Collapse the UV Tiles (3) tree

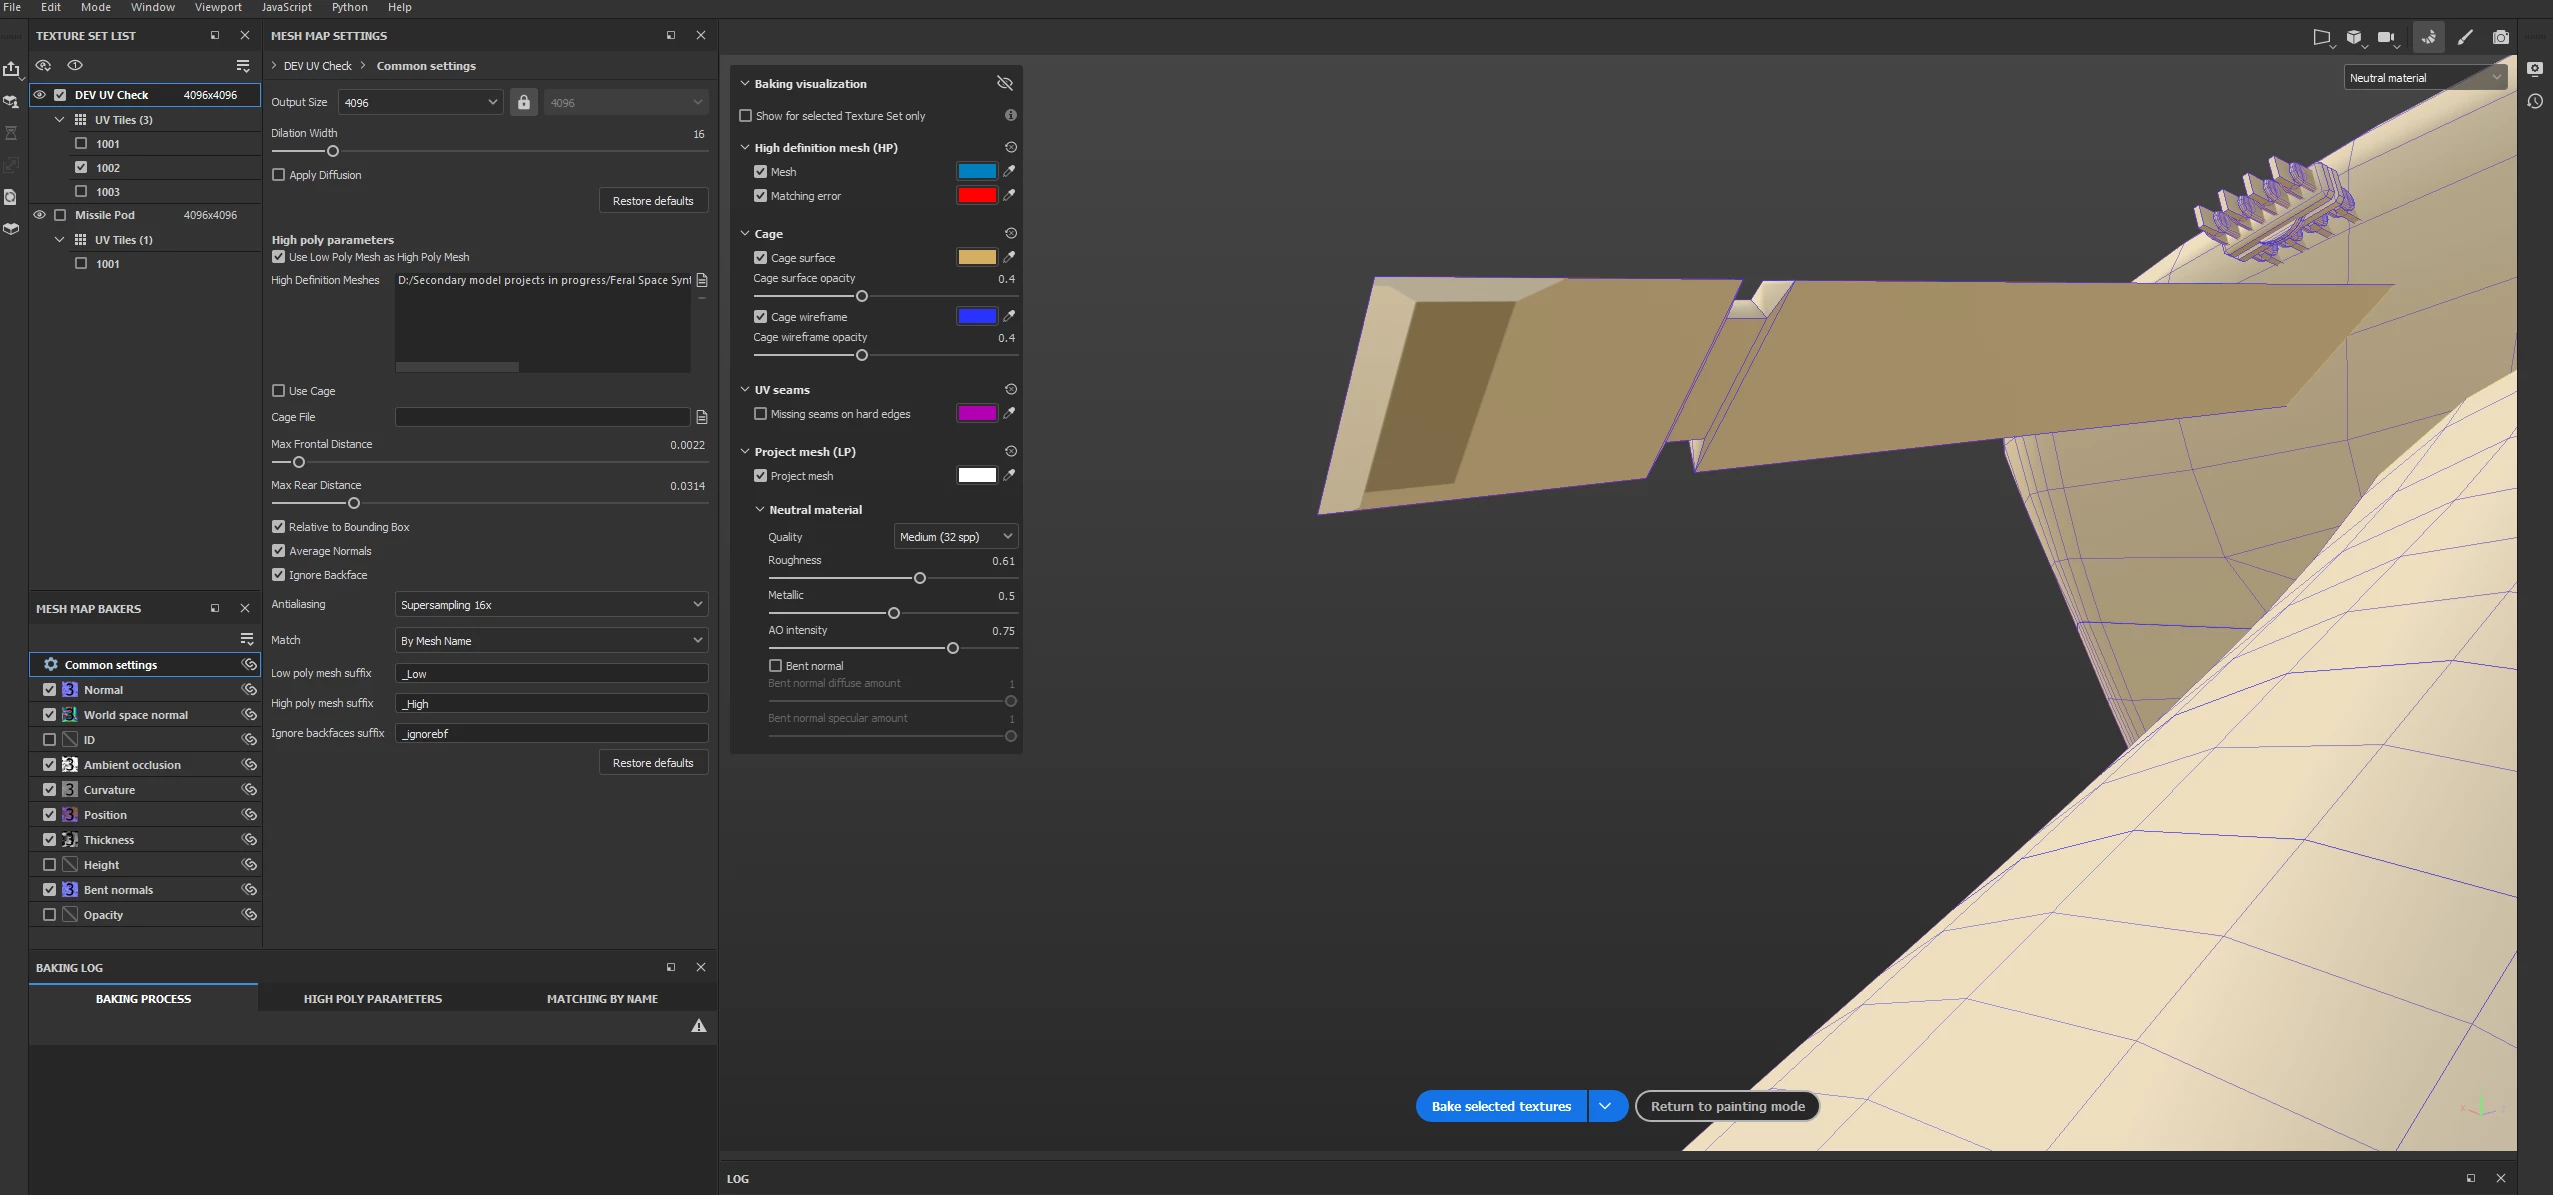click(59, 120)
